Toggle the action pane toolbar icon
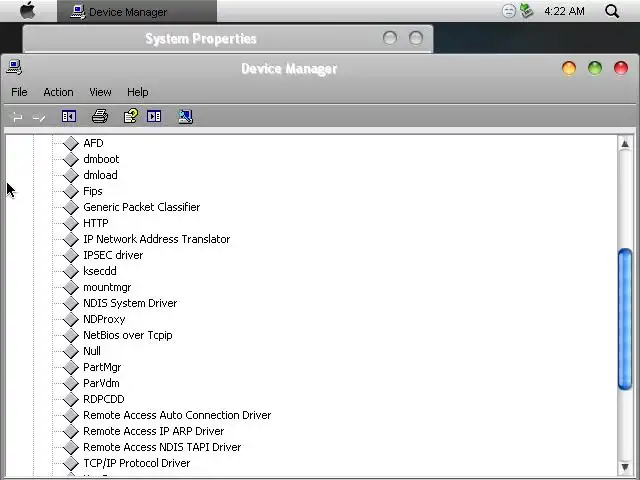Screen dimensions: 640x480 154,116
